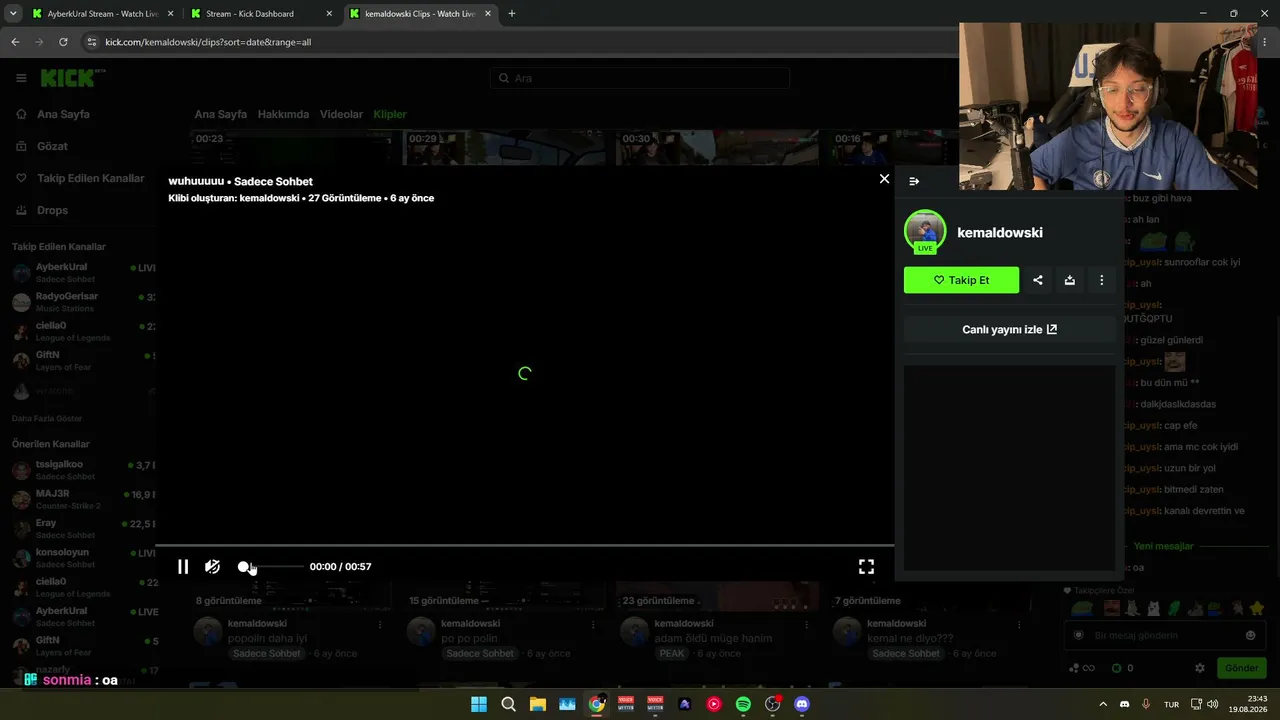Open Takip Edilen Kanallar in sidebar
The image size is (1280, 720).
click(90, 178)
